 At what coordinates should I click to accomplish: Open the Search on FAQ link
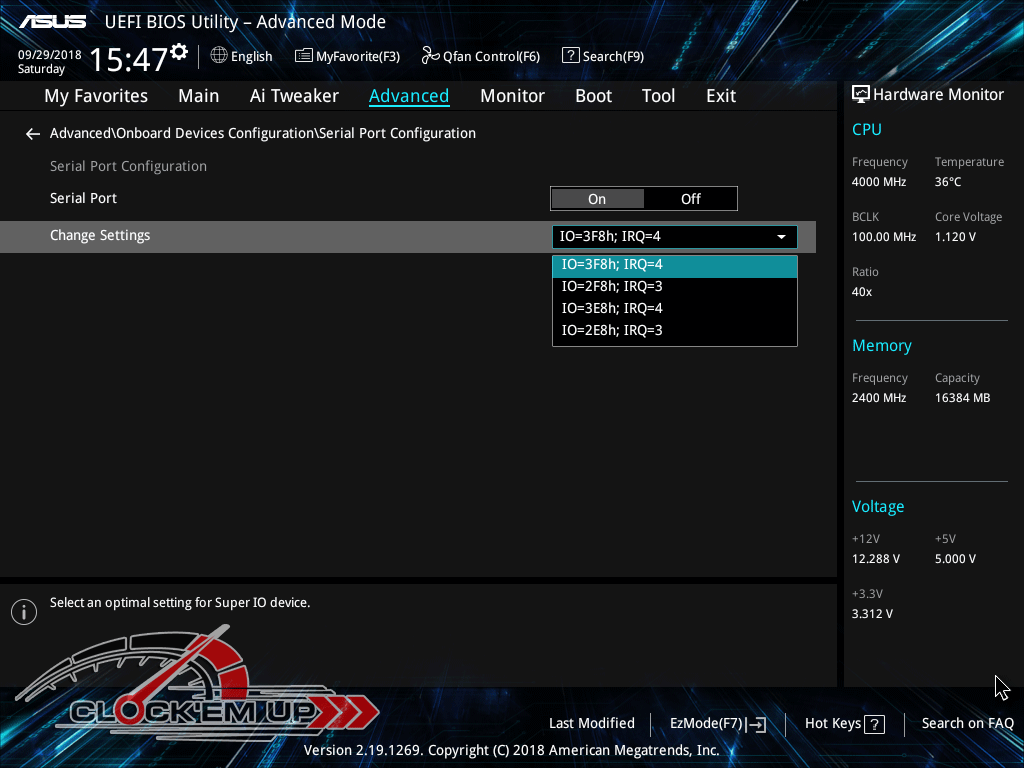click(x=967, y=724)
